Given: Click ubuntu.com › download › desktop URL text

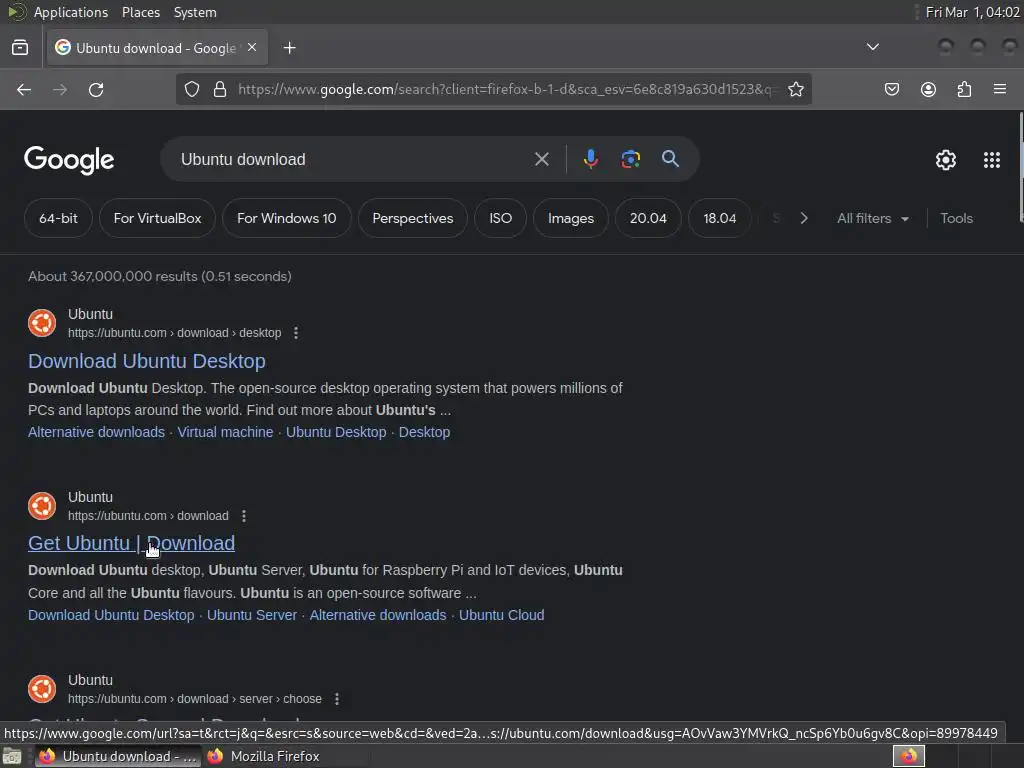Looking at the screenshot, I should [174, 333].
